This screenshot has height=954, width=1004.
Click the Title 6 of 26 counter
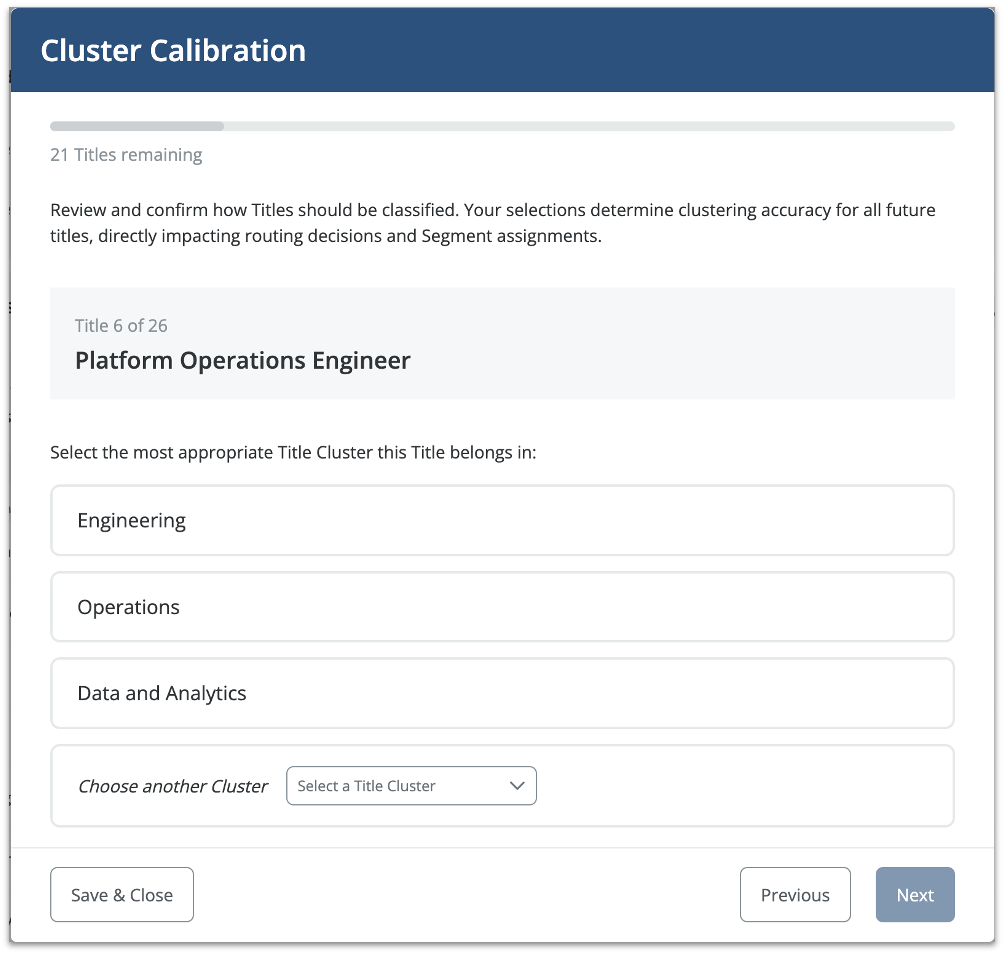tap(121, 326)
